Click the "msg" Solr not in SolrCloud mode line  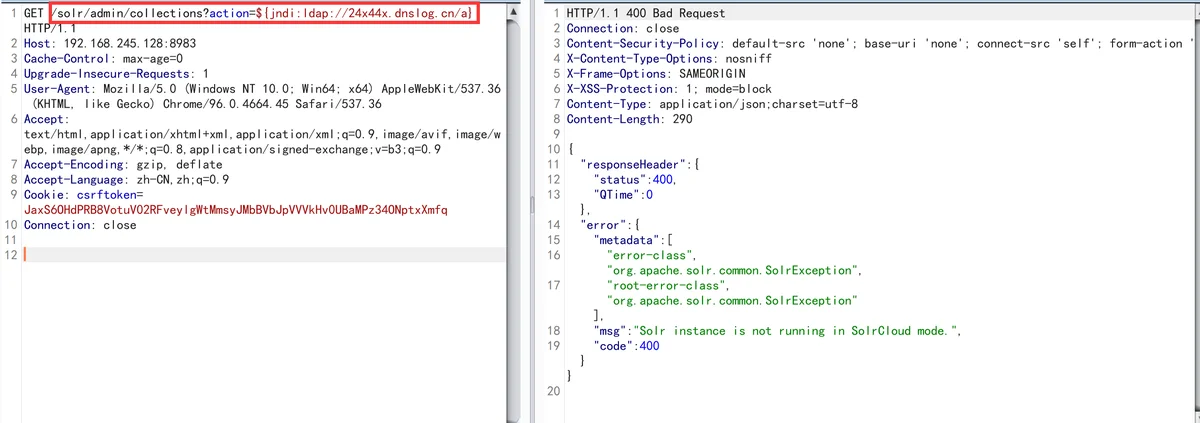click(x=777, y=330)
